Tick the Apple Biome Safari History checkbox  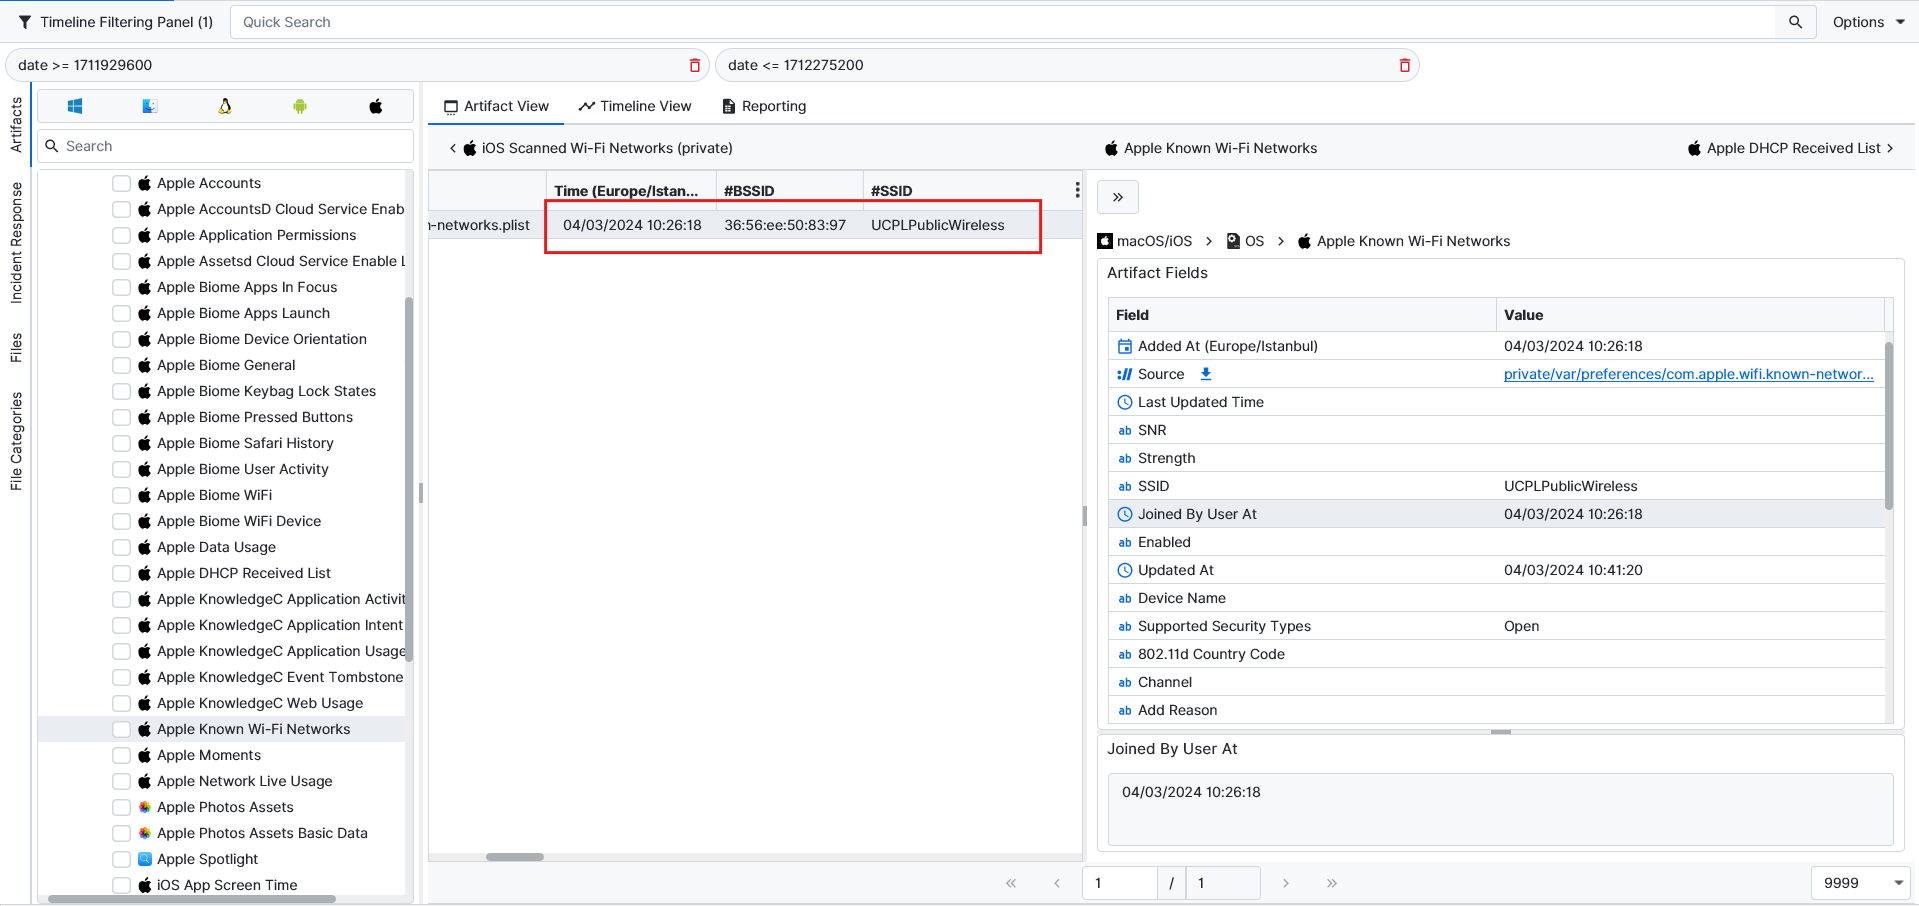coord(122,443)
